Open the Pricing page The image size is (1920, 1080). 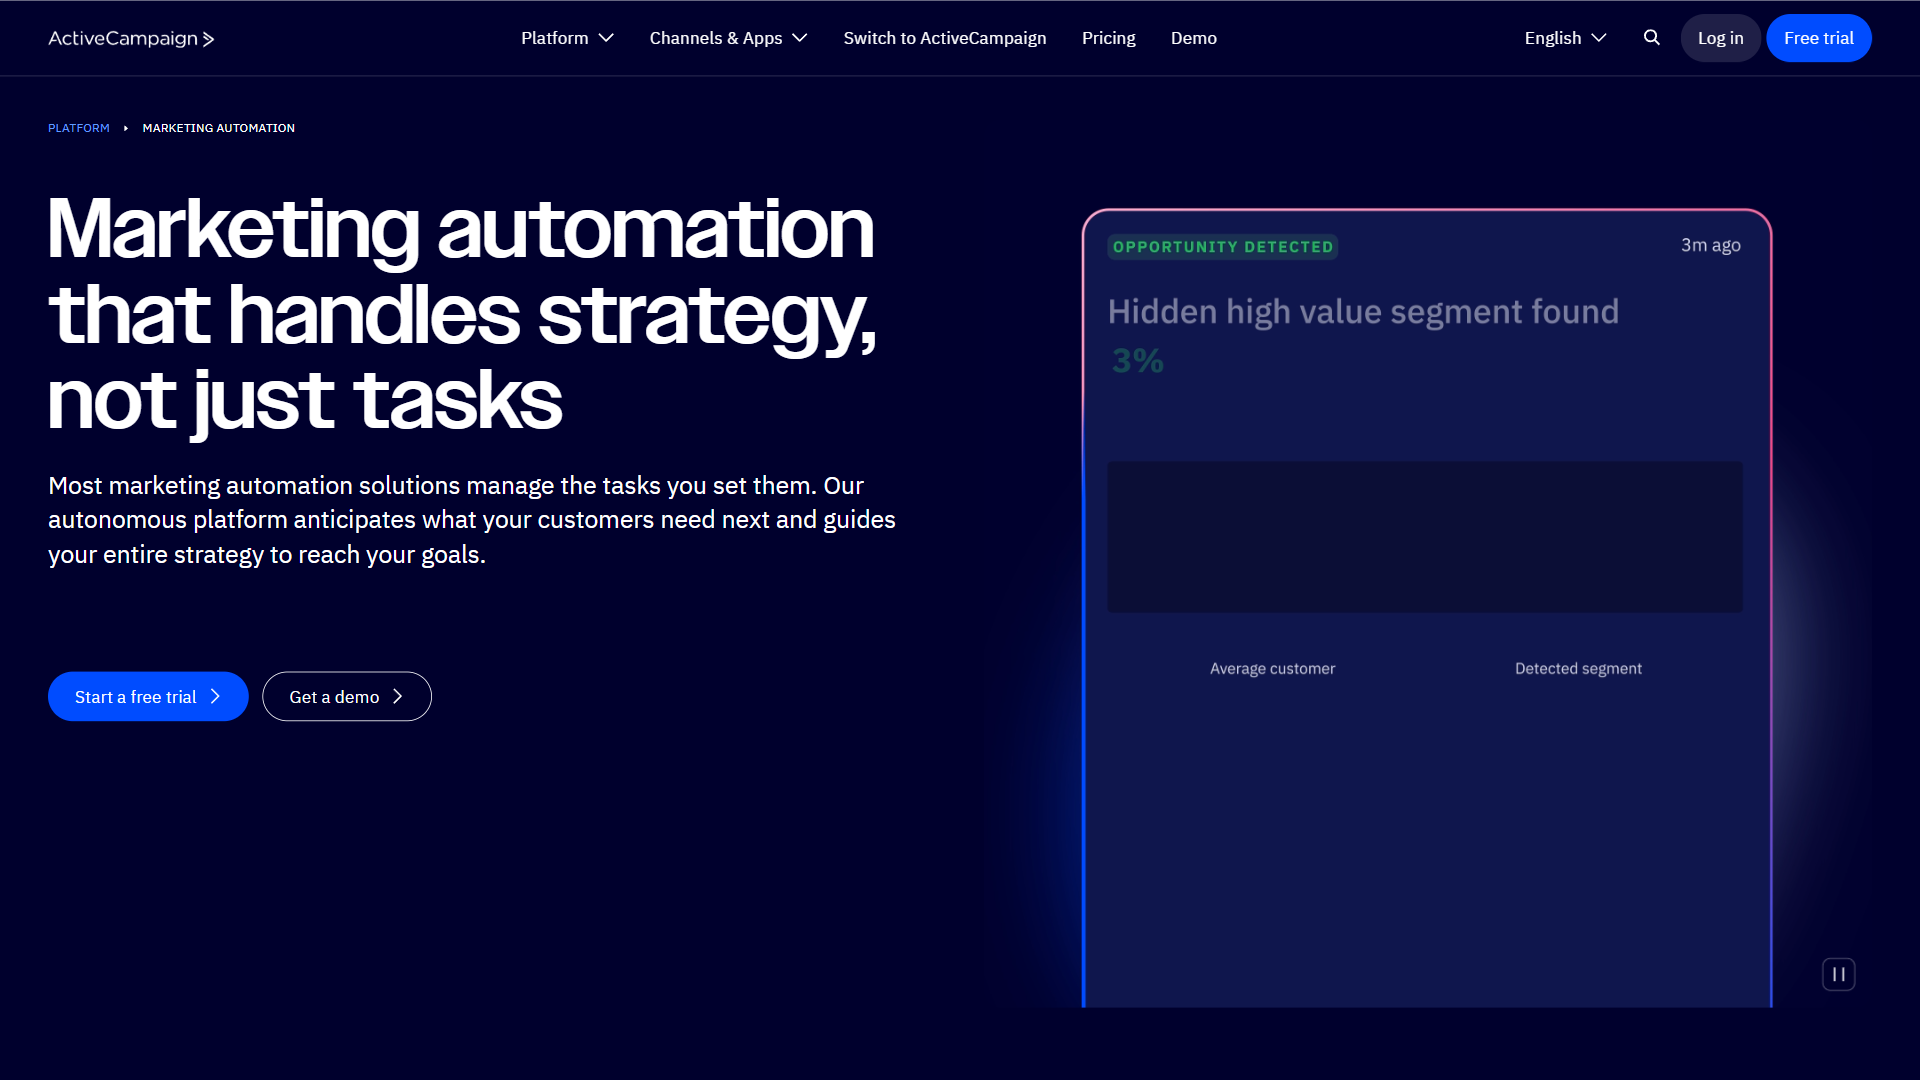pyautogui.click(x=1108, y=38)
